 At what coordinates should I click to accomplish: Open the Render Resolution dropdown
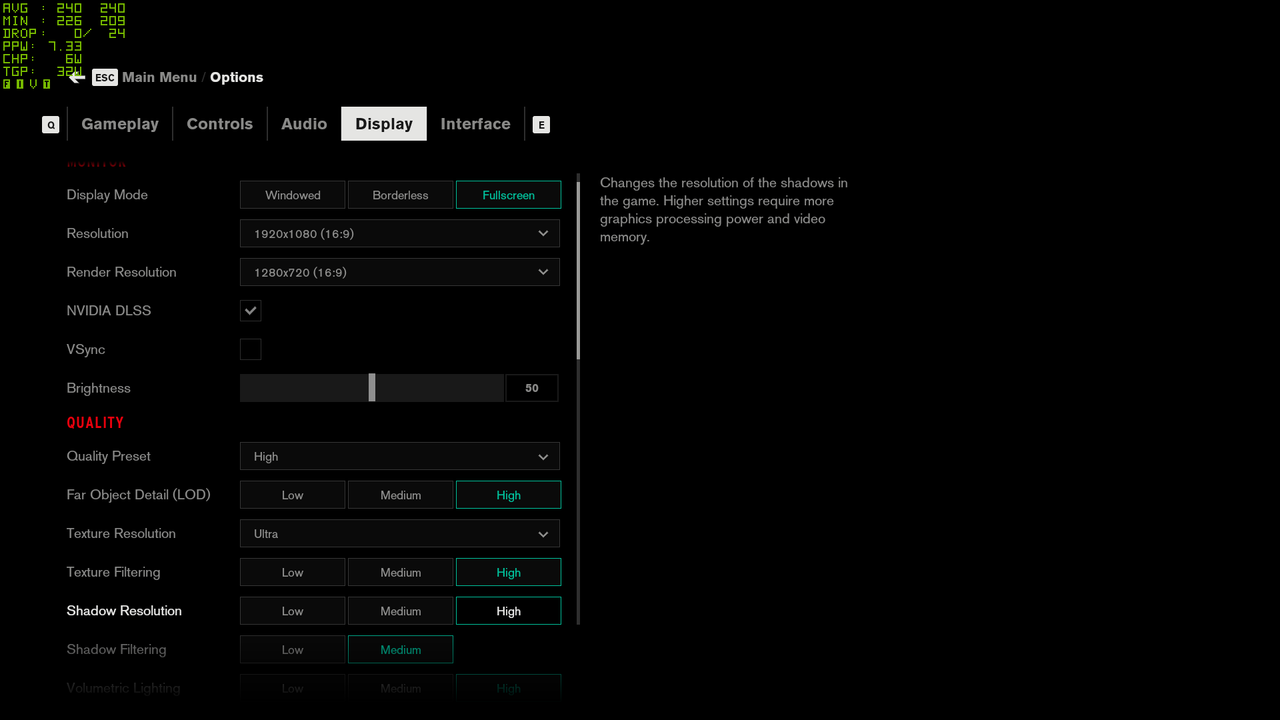(400, 272)
